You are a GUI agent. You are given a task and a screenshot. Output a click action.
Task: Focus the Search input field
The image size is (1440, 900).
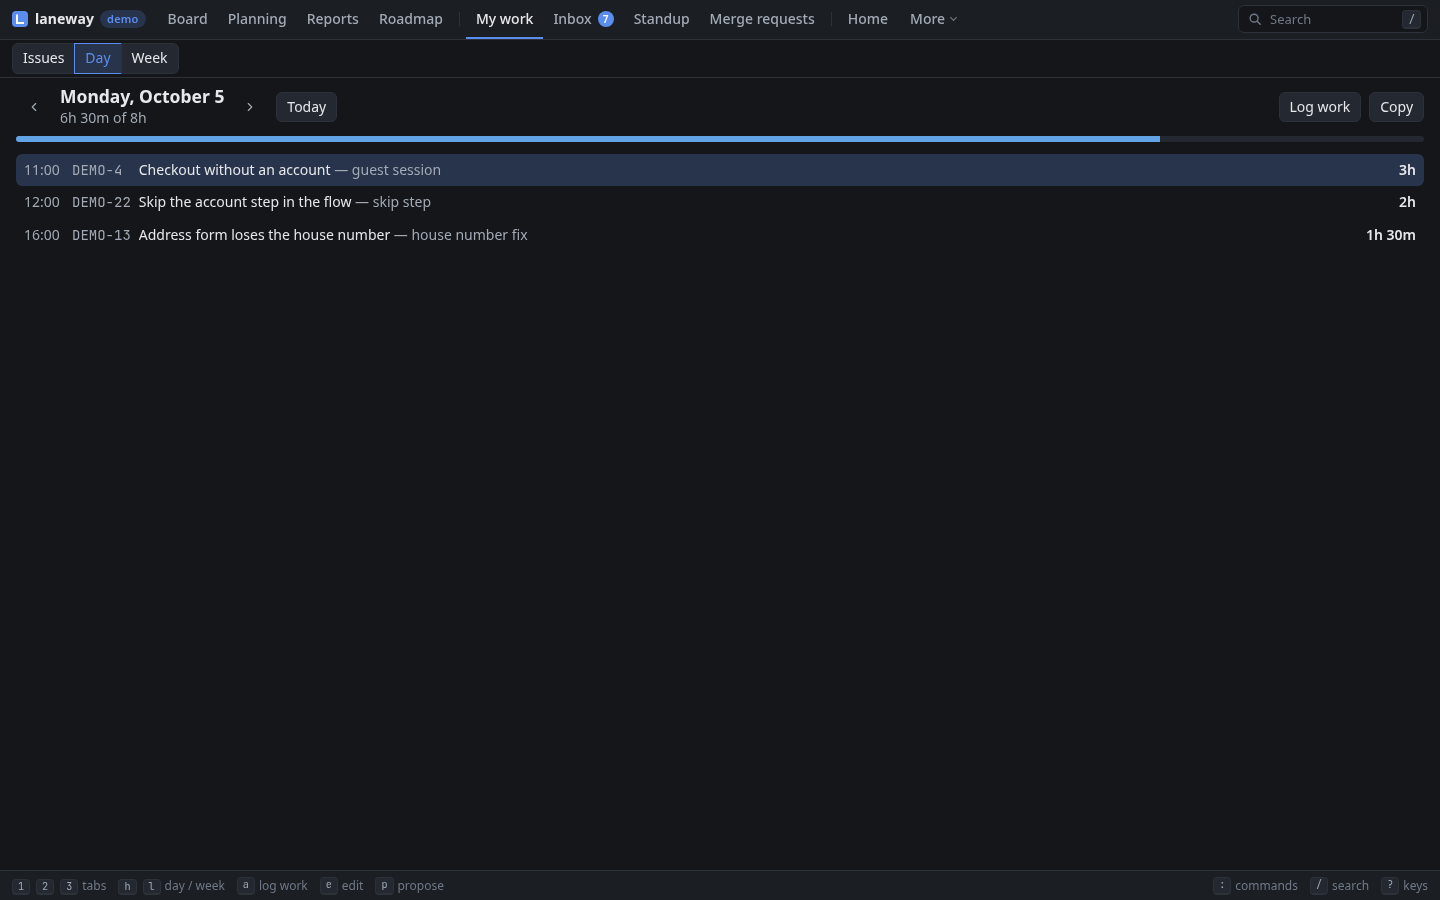pyautogui.click(x=1332, y=19)
